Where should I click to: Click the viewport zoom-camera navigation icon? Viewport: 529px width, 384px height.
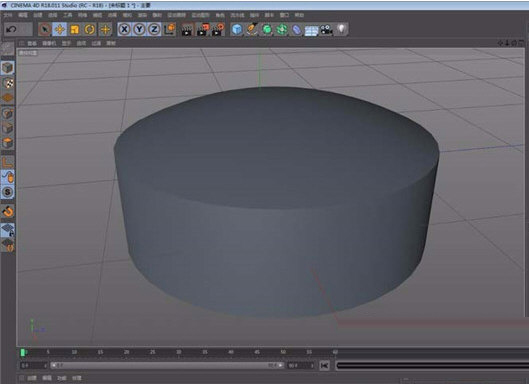507,43
